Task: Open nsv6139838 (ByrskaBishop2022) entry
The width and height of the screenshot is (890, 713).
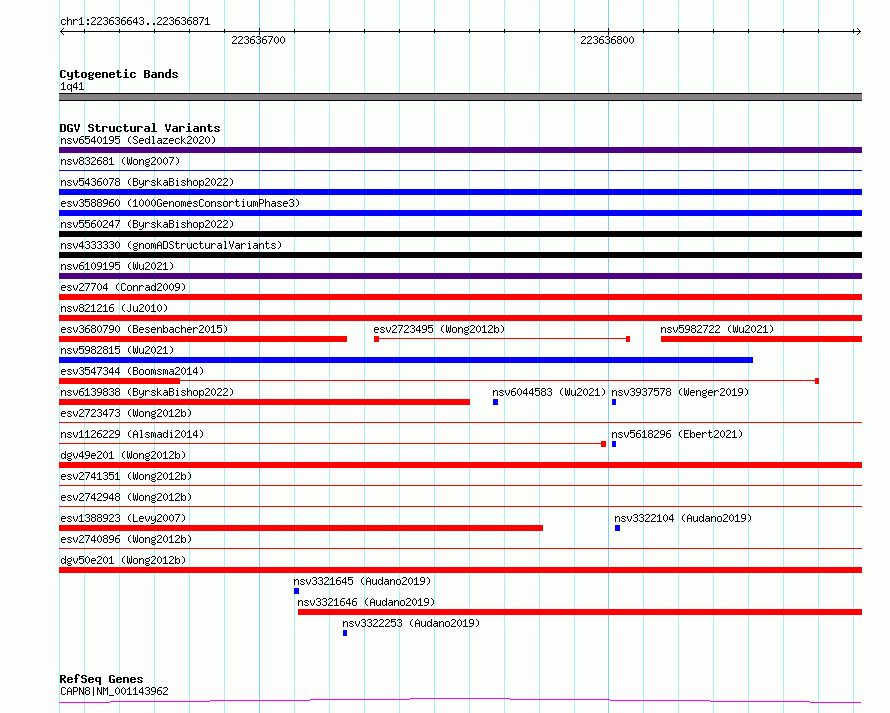Action: pos(147,392)
